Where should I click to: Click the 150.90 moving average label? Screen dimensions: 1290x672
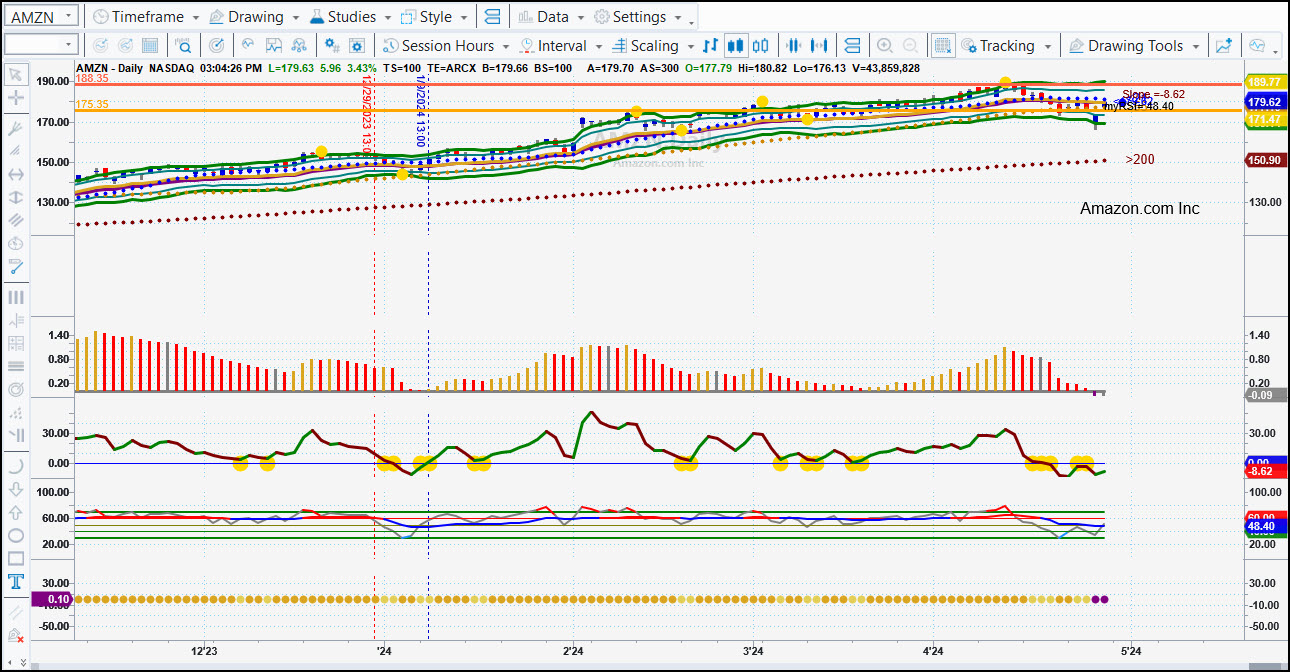pyautogui.click(x=1264, y=161)
